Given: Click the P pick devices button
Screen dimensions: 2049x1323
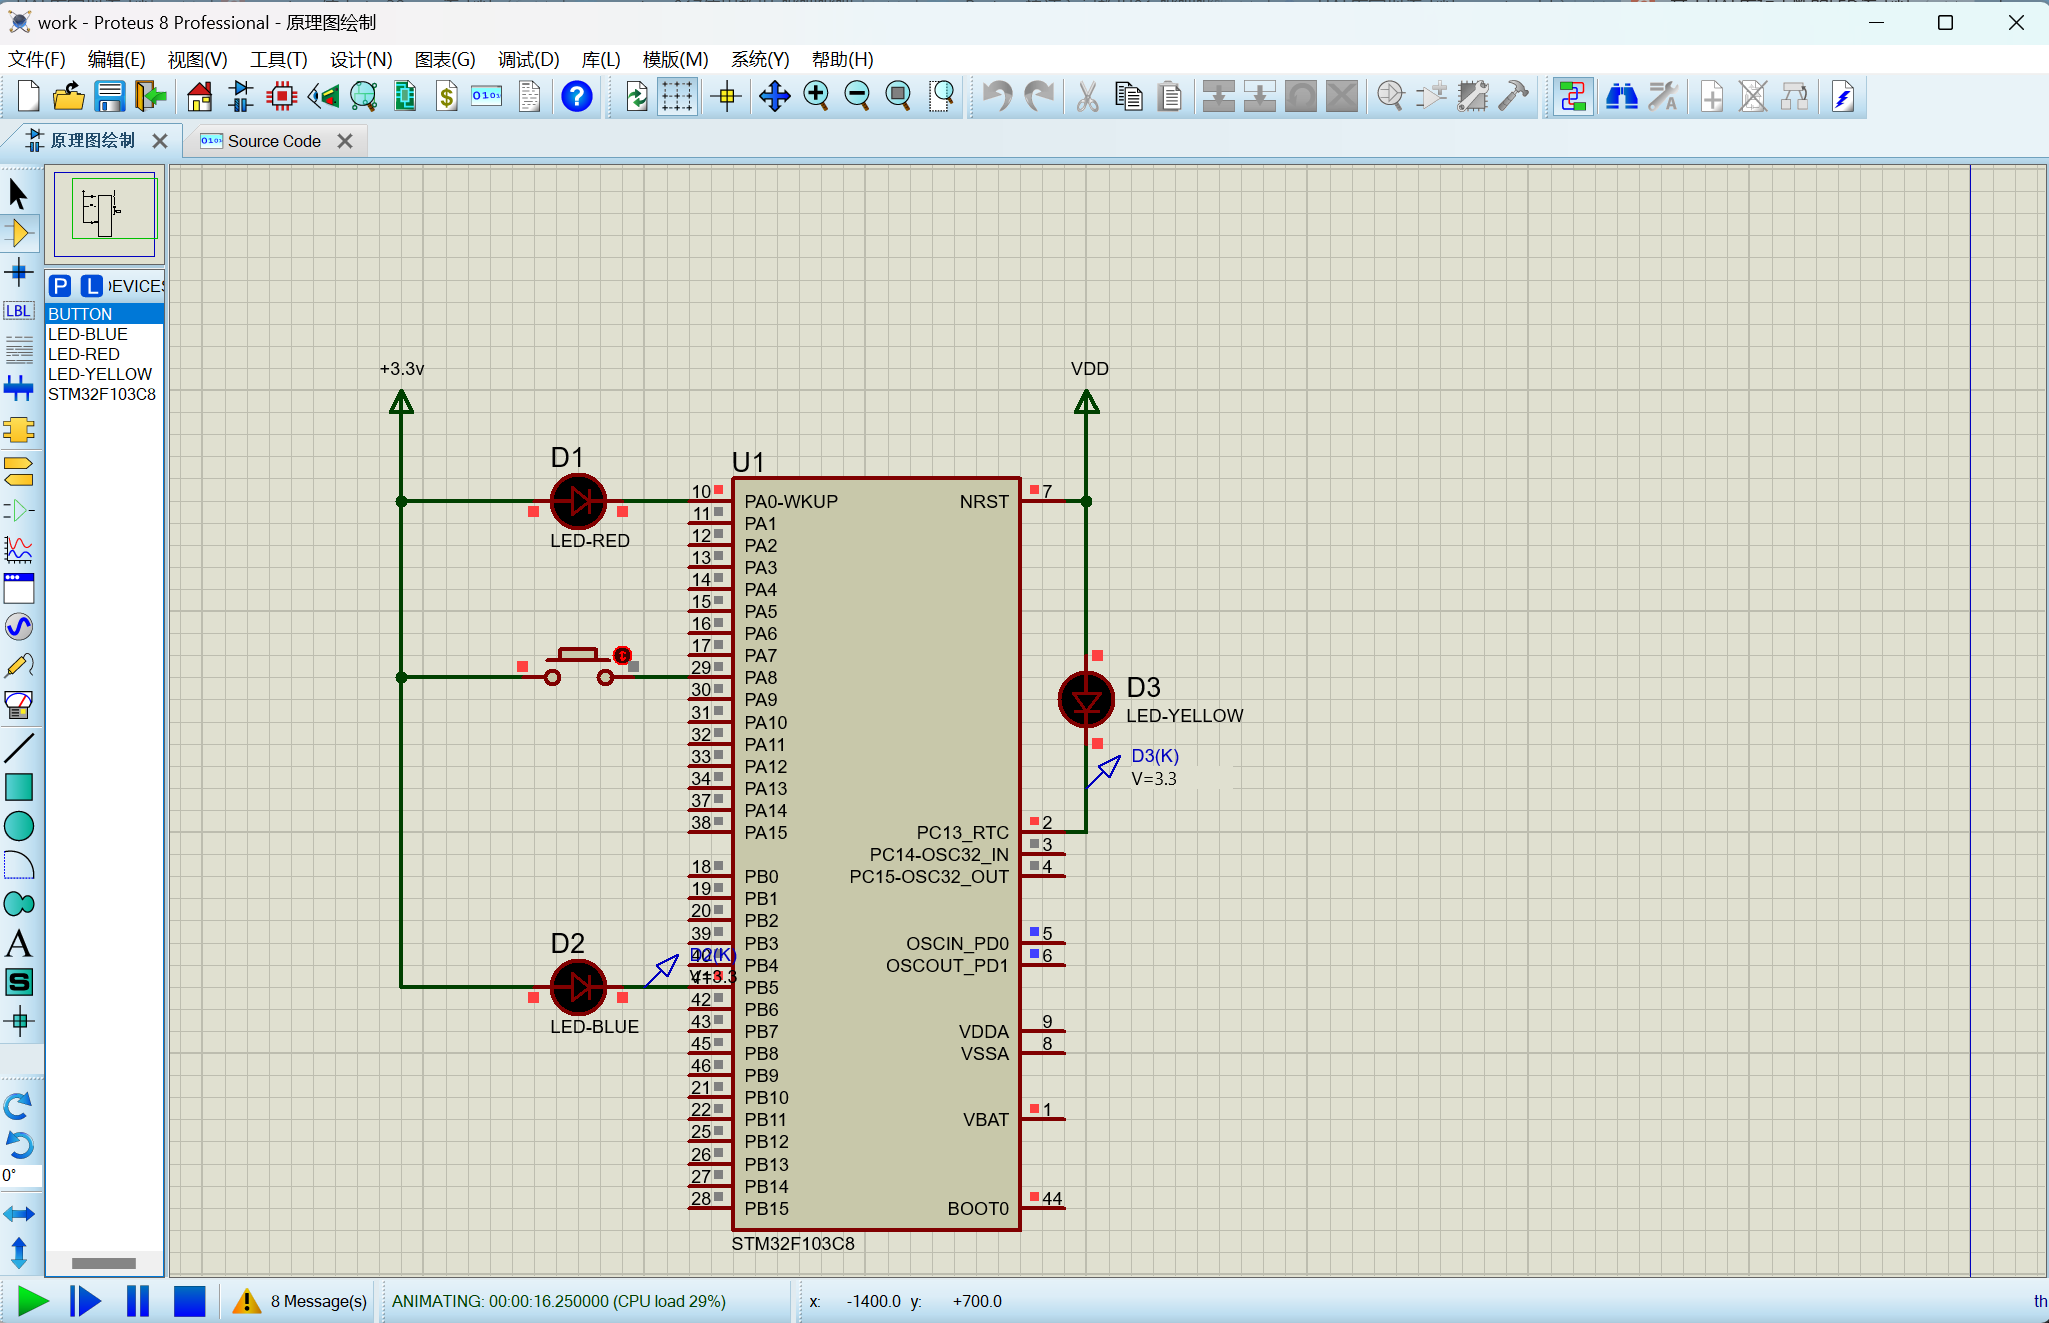Looking at the screenshot, I should point(60,286).
